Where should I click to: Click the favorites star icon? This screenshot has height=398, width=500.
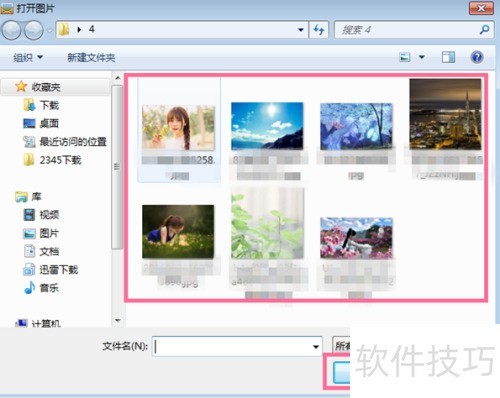(21, 87)
